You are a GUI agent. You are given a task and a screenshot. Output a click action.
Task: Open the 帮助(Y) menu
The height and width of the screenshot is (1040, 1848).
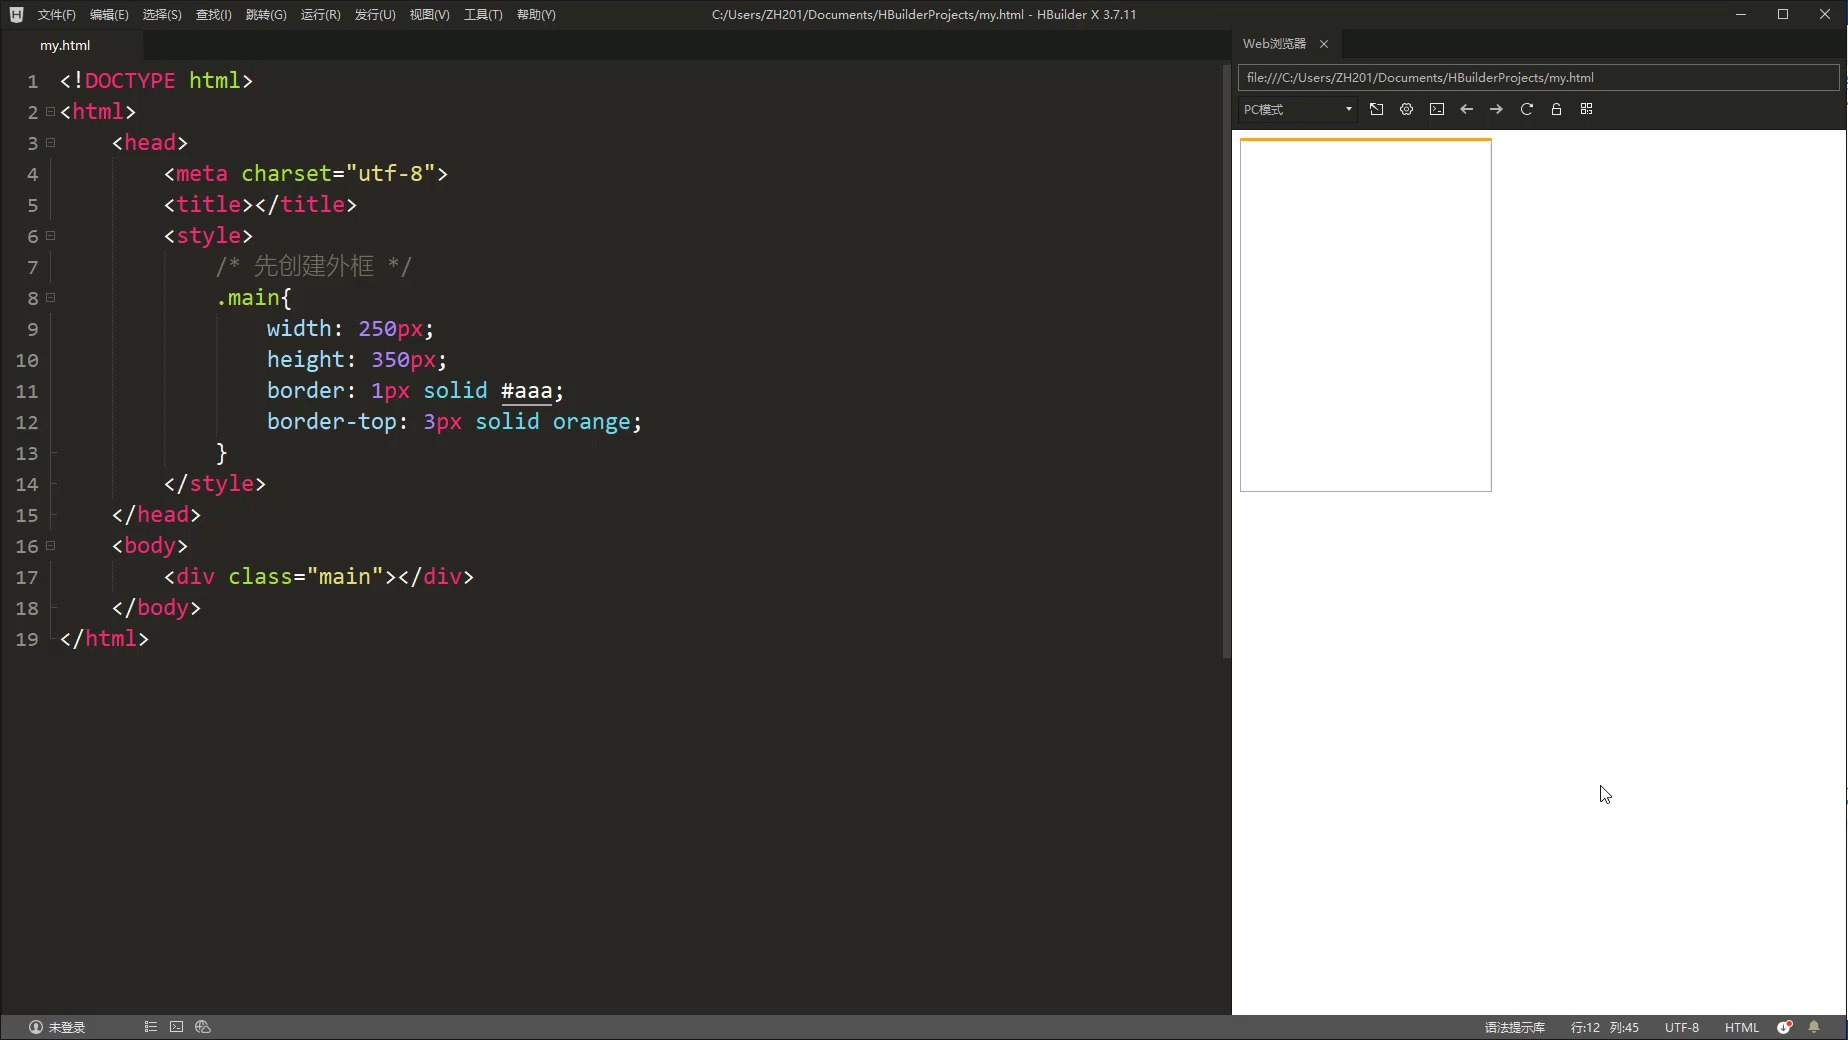coord(536,14)
